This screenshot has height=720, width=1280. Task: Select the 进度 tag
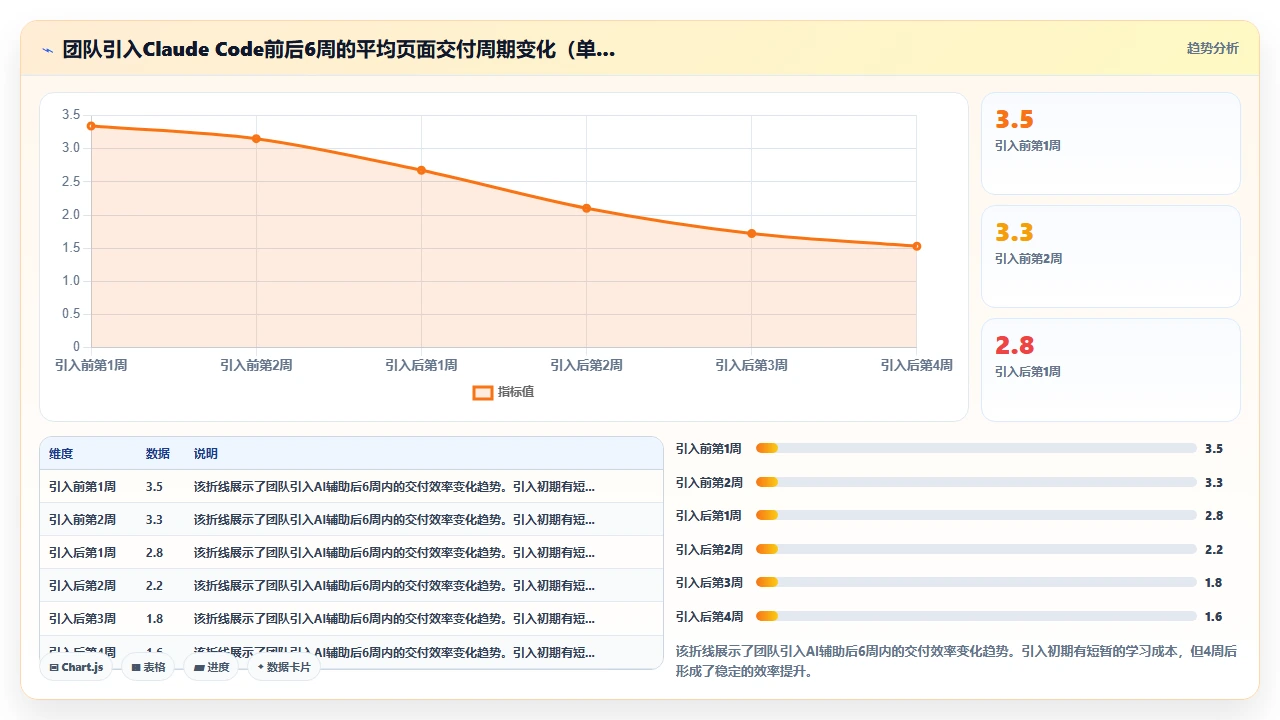pyautogui.click(x=211, y=667)
